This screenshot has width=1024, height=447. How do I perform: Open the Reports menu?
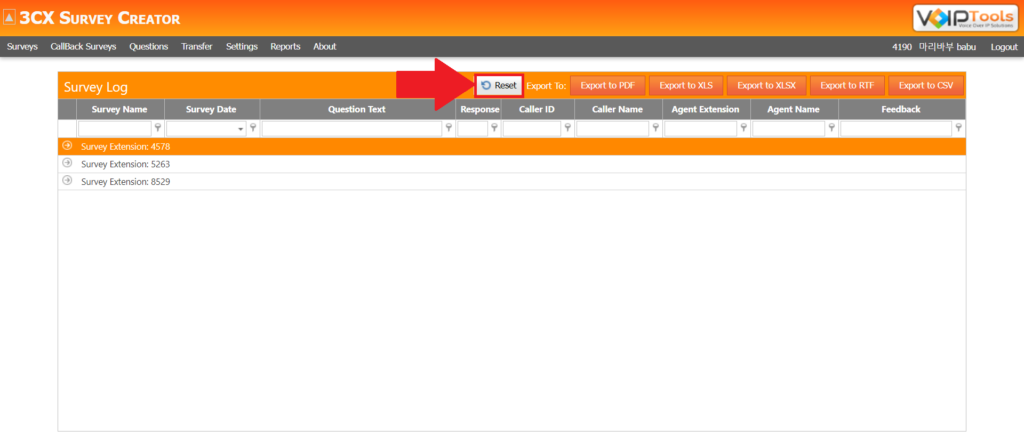[285, 46]
